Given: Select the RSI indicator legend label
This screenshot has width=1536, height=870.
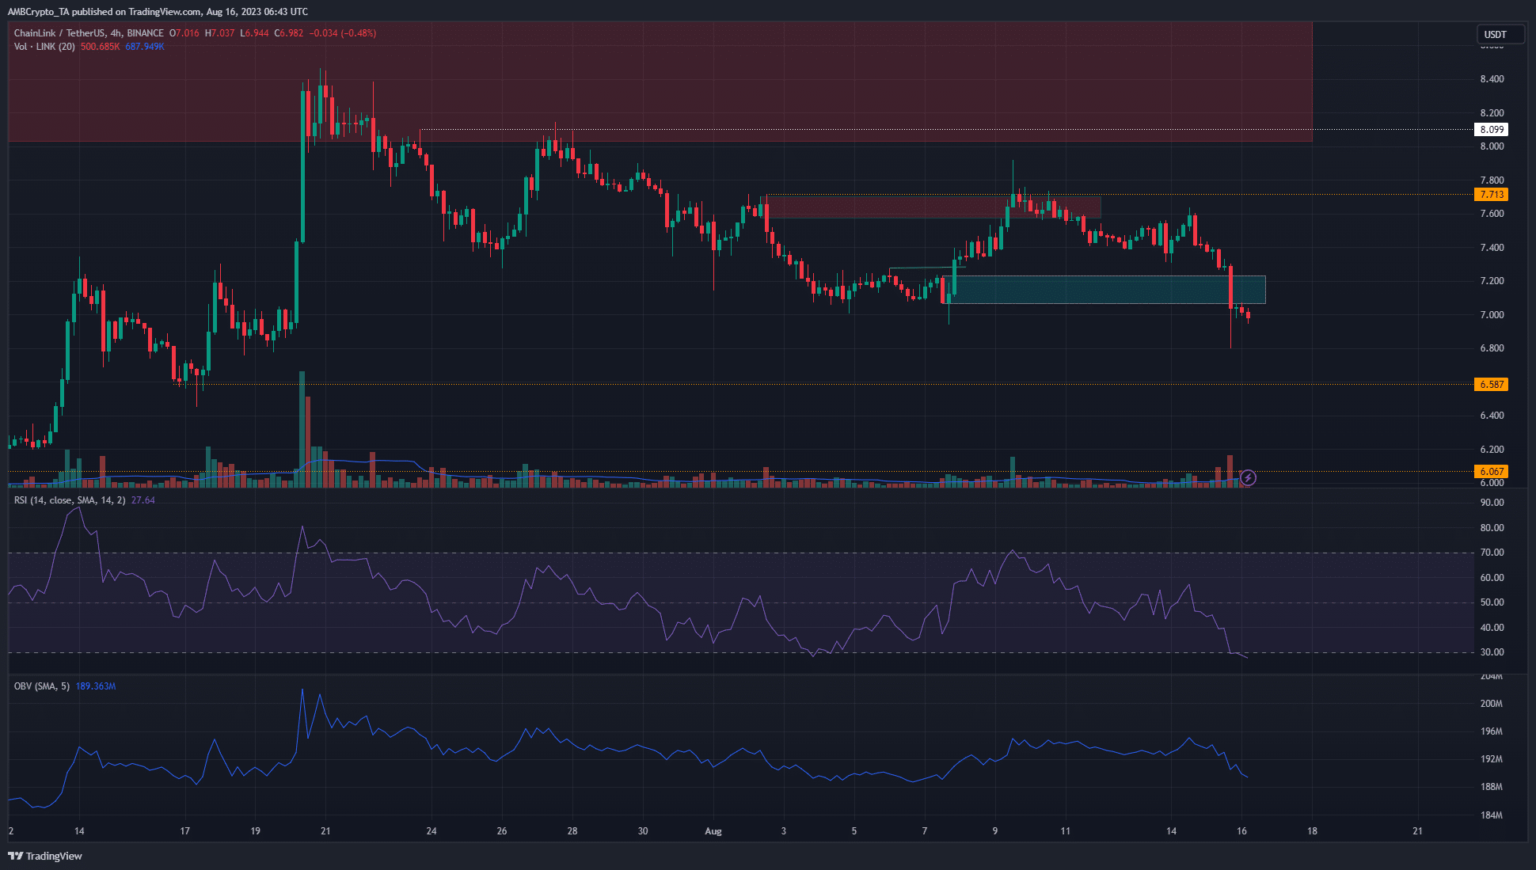Looking at the screenshot, I should coord(69,500).
